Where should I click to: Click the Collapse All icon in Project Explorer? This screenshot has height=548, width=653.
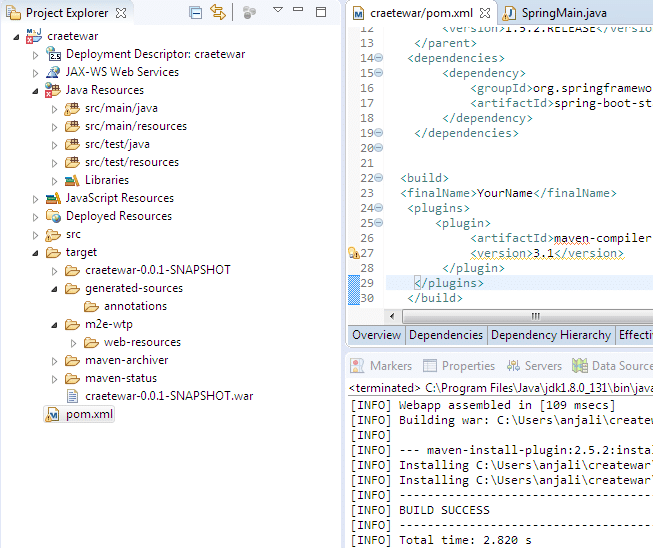196,13
